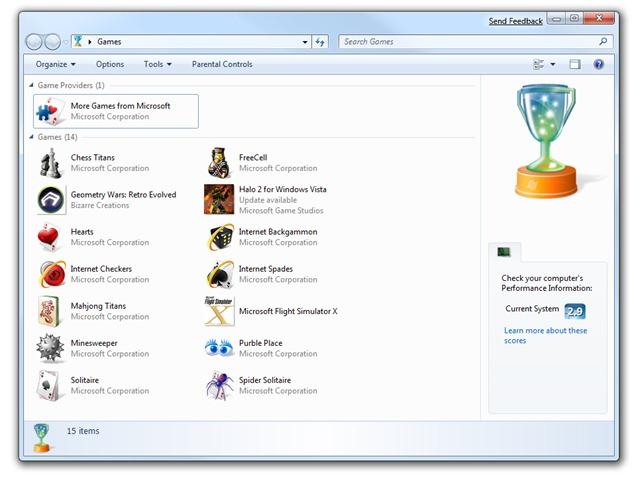This screenshot has height=477, width=640.
Task: Open the Organize dropdown menu
Action: 55,64
